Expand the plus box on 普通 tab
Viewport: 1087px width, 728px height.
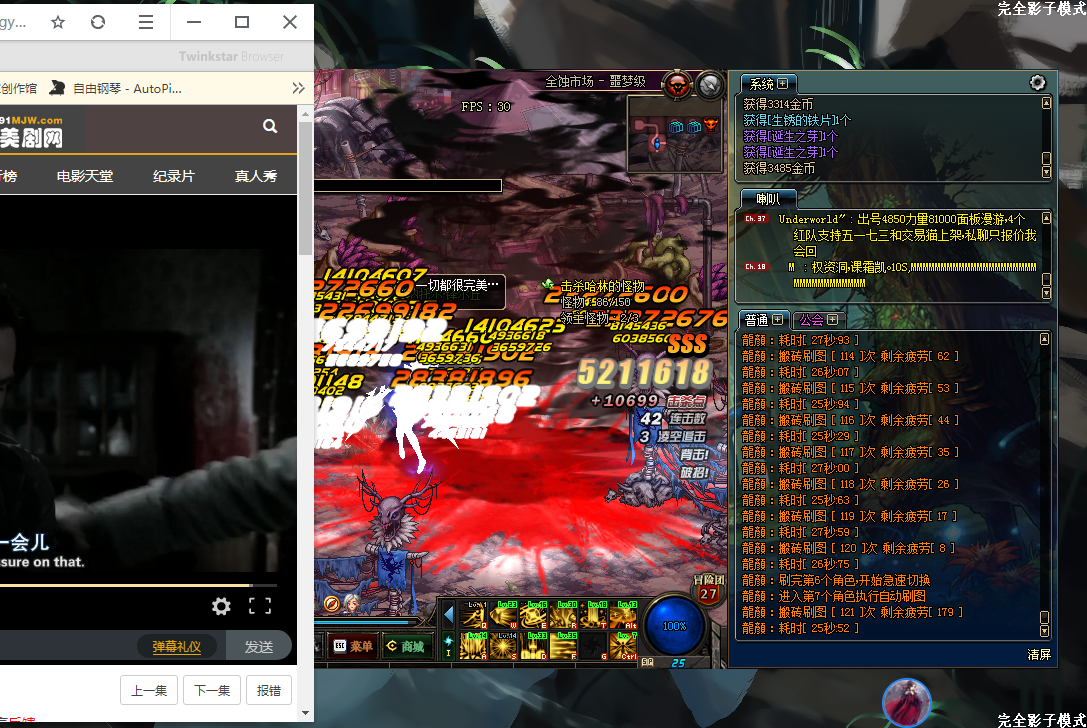(778, 319)
